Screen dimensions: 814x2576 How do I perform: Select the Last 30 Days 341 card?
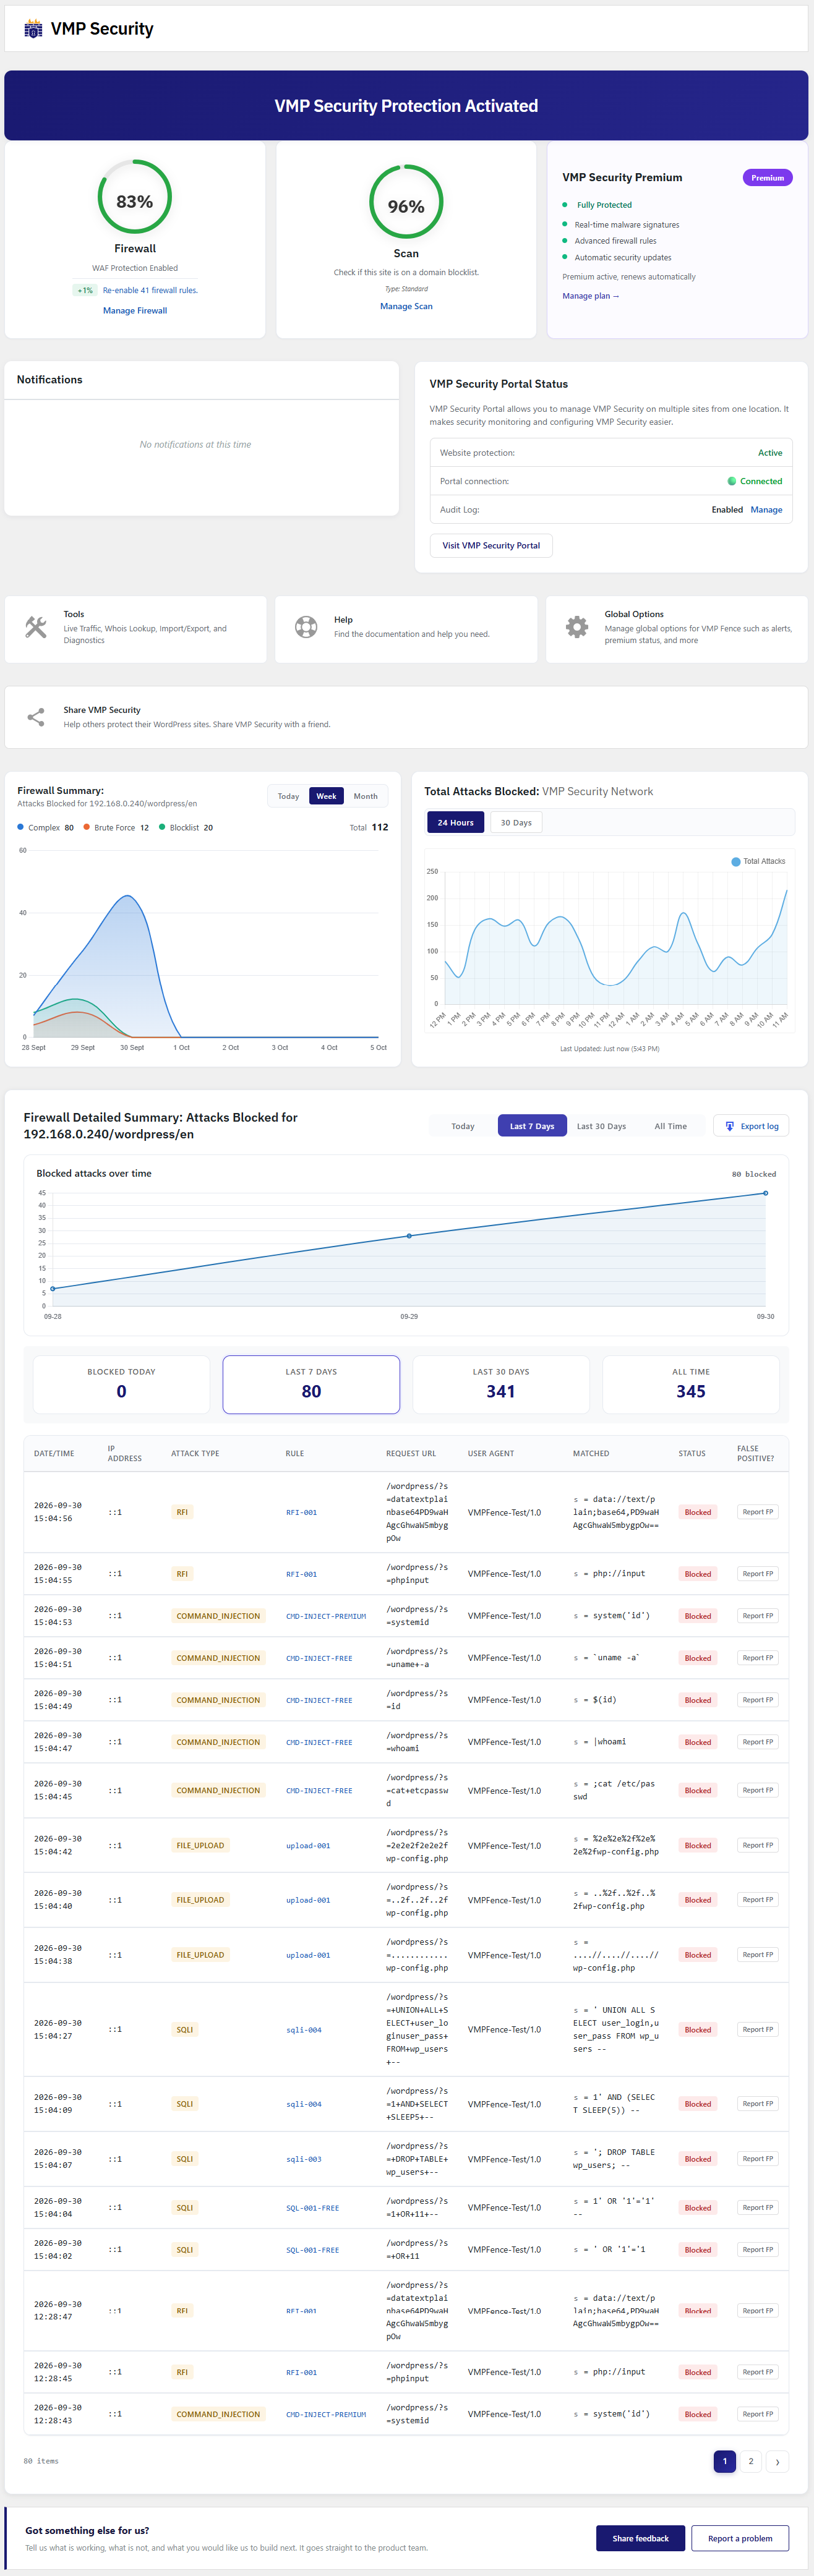(x=501, y=1384)
